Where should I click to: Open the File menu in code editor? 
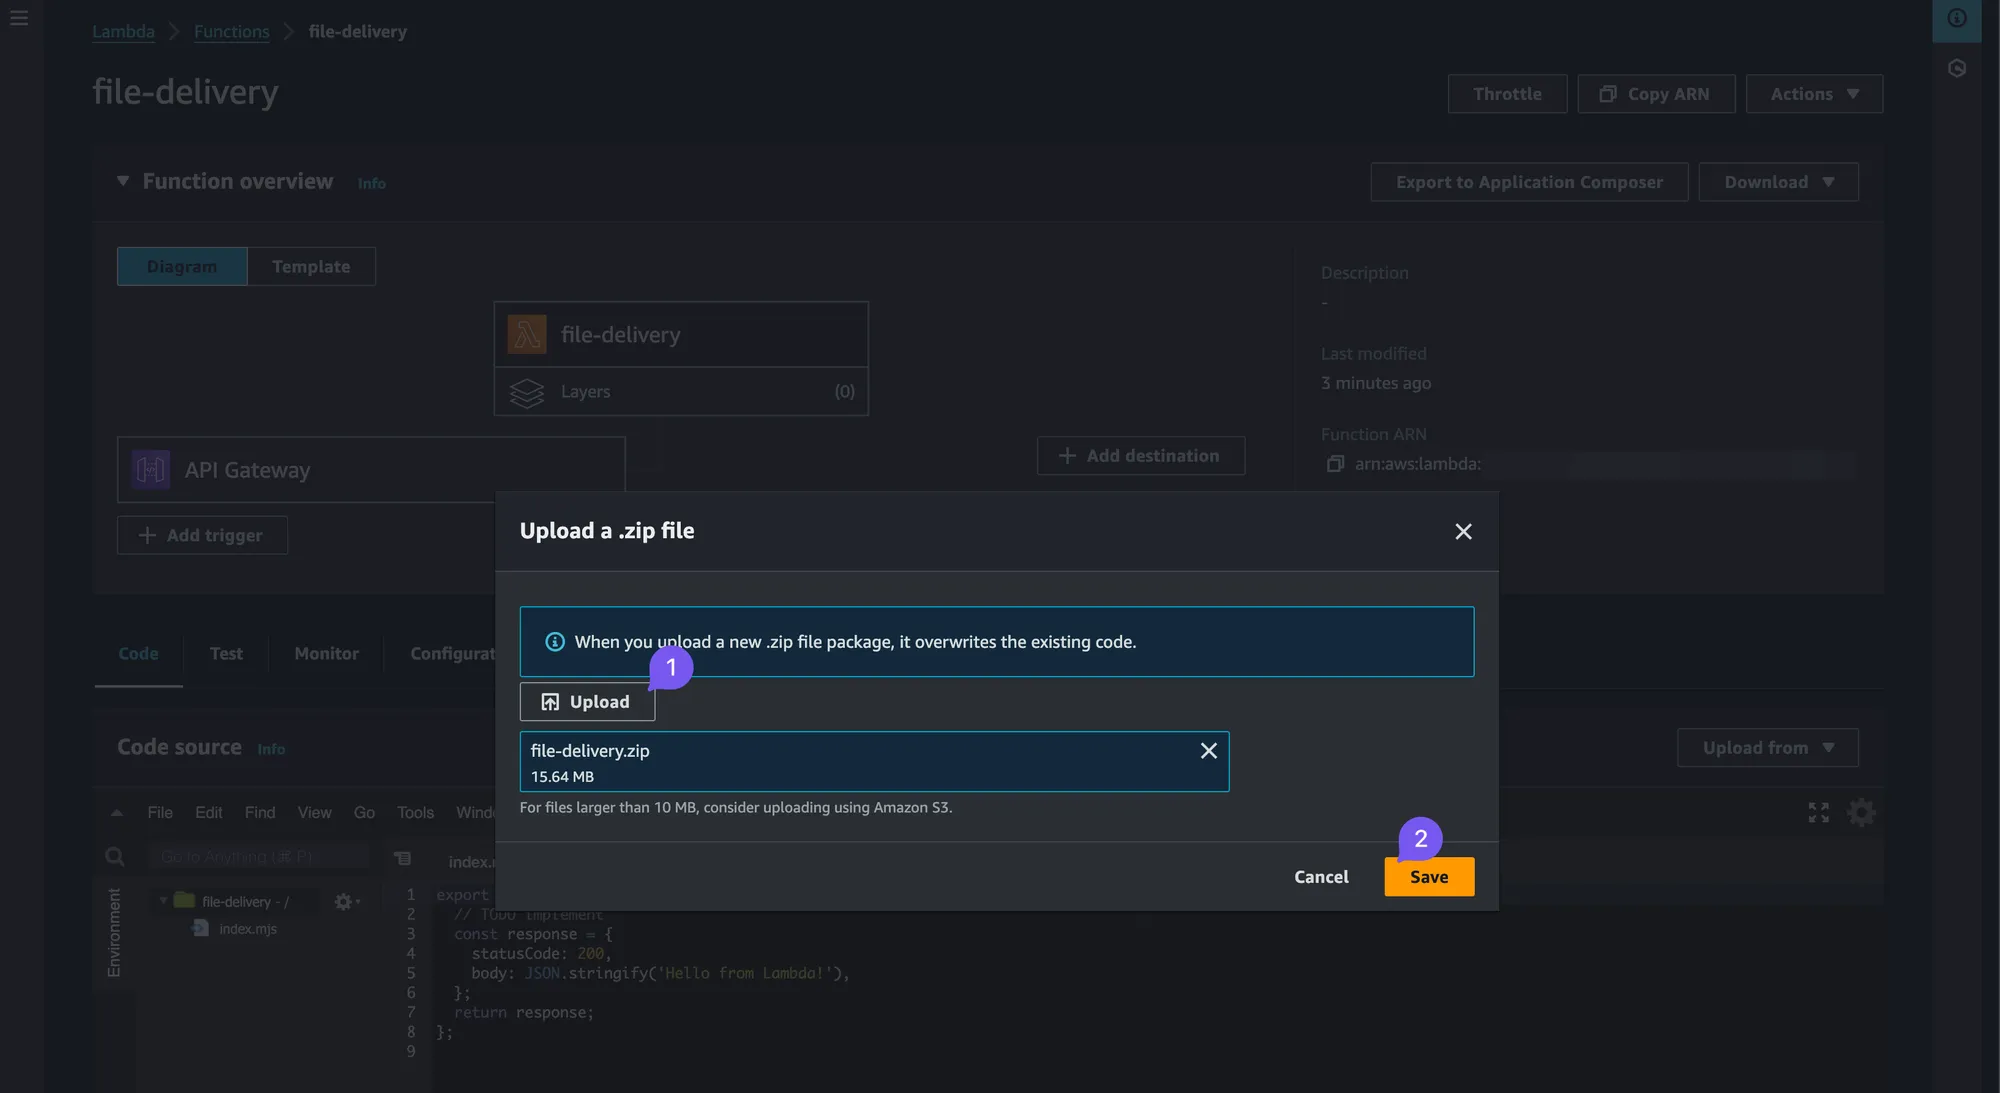point(160,812)
